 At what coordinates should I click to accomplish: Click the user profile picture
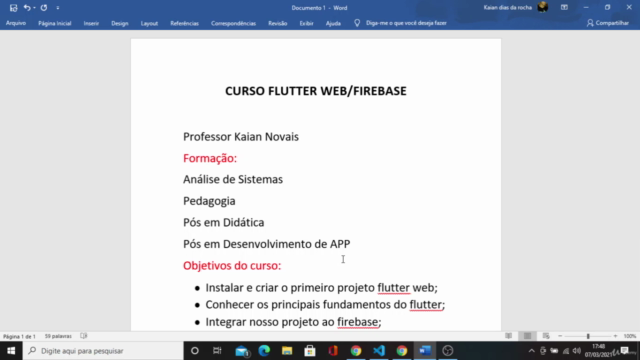point(543,7)
